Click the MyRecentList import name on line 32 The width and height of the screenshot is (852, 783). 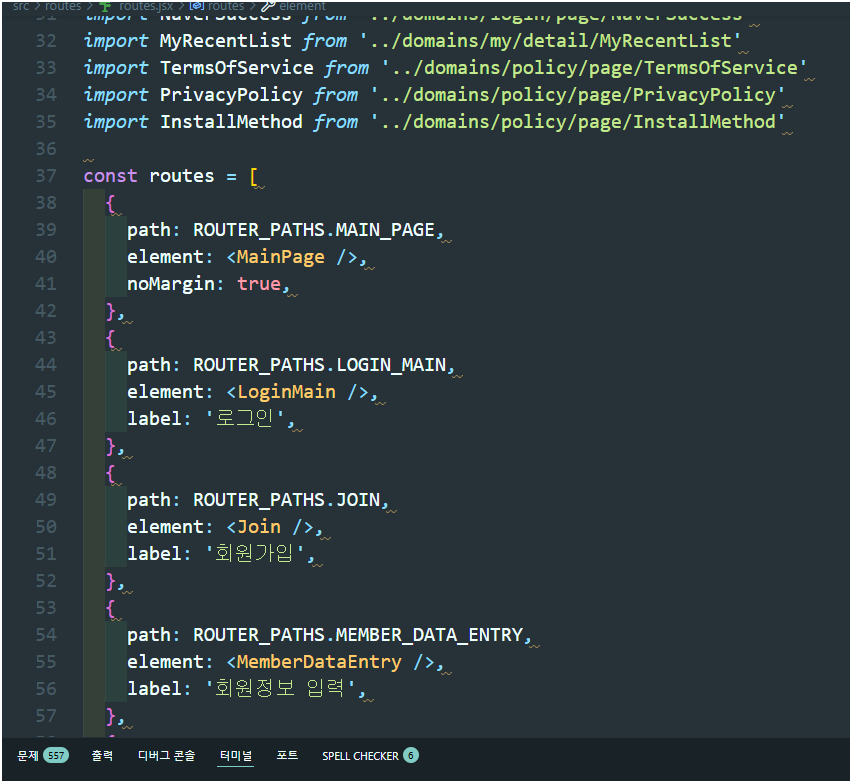tap(225, 41)
